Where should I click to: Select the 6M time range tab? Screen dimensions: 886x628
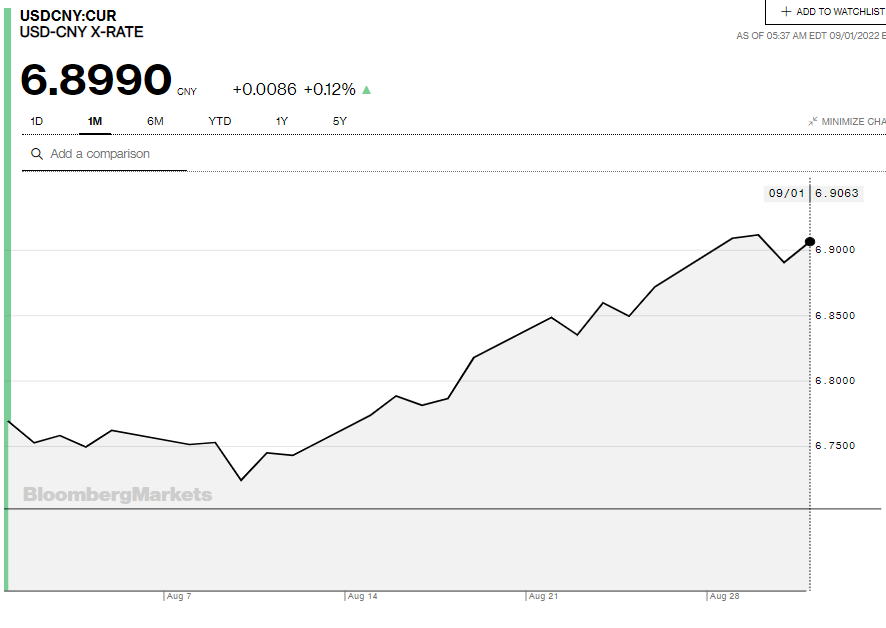[x=155, y=121]
